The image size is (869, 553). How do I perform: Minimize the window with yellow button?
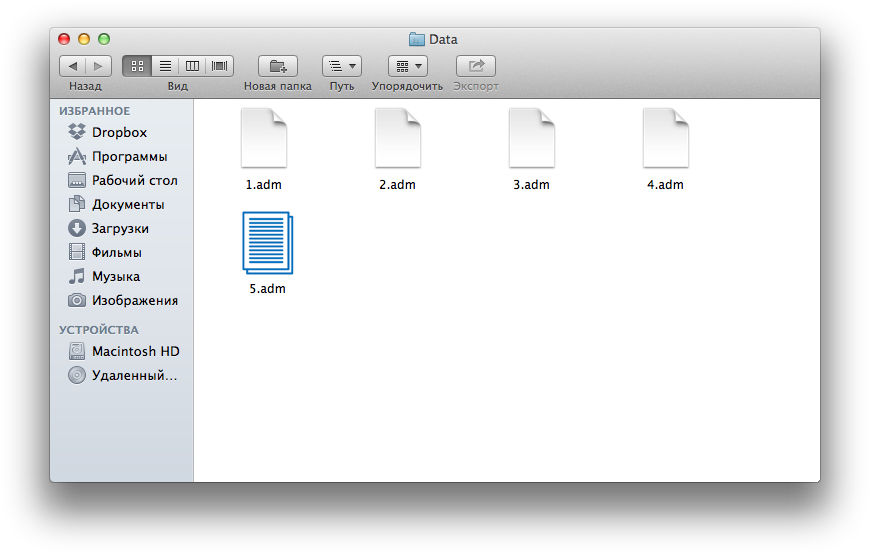84,39
